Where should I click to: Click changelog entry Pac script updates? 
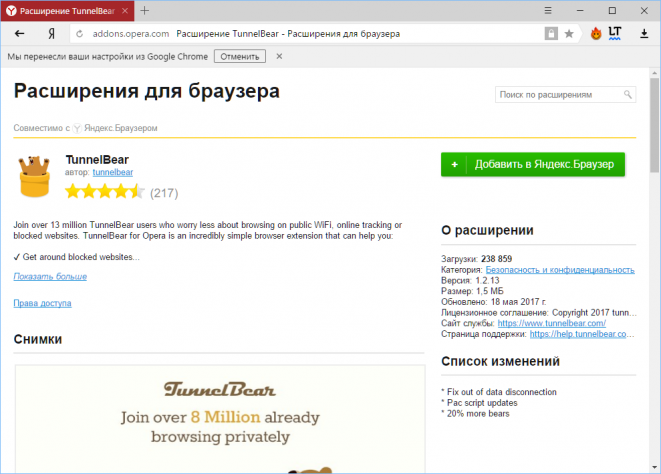pos(482,403)
